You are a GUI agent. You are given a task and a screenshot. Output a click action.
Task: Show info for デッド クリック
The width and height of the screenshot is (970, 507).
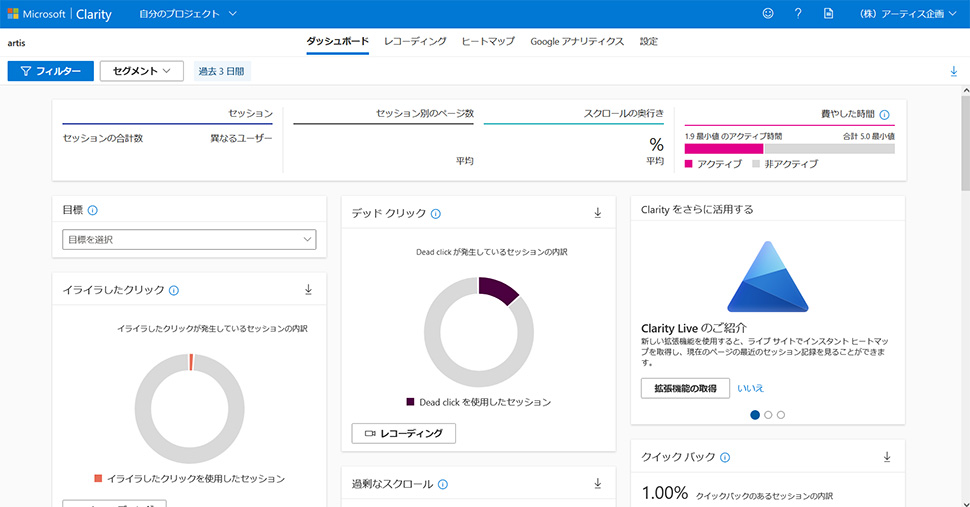click(x=436, y=213)
